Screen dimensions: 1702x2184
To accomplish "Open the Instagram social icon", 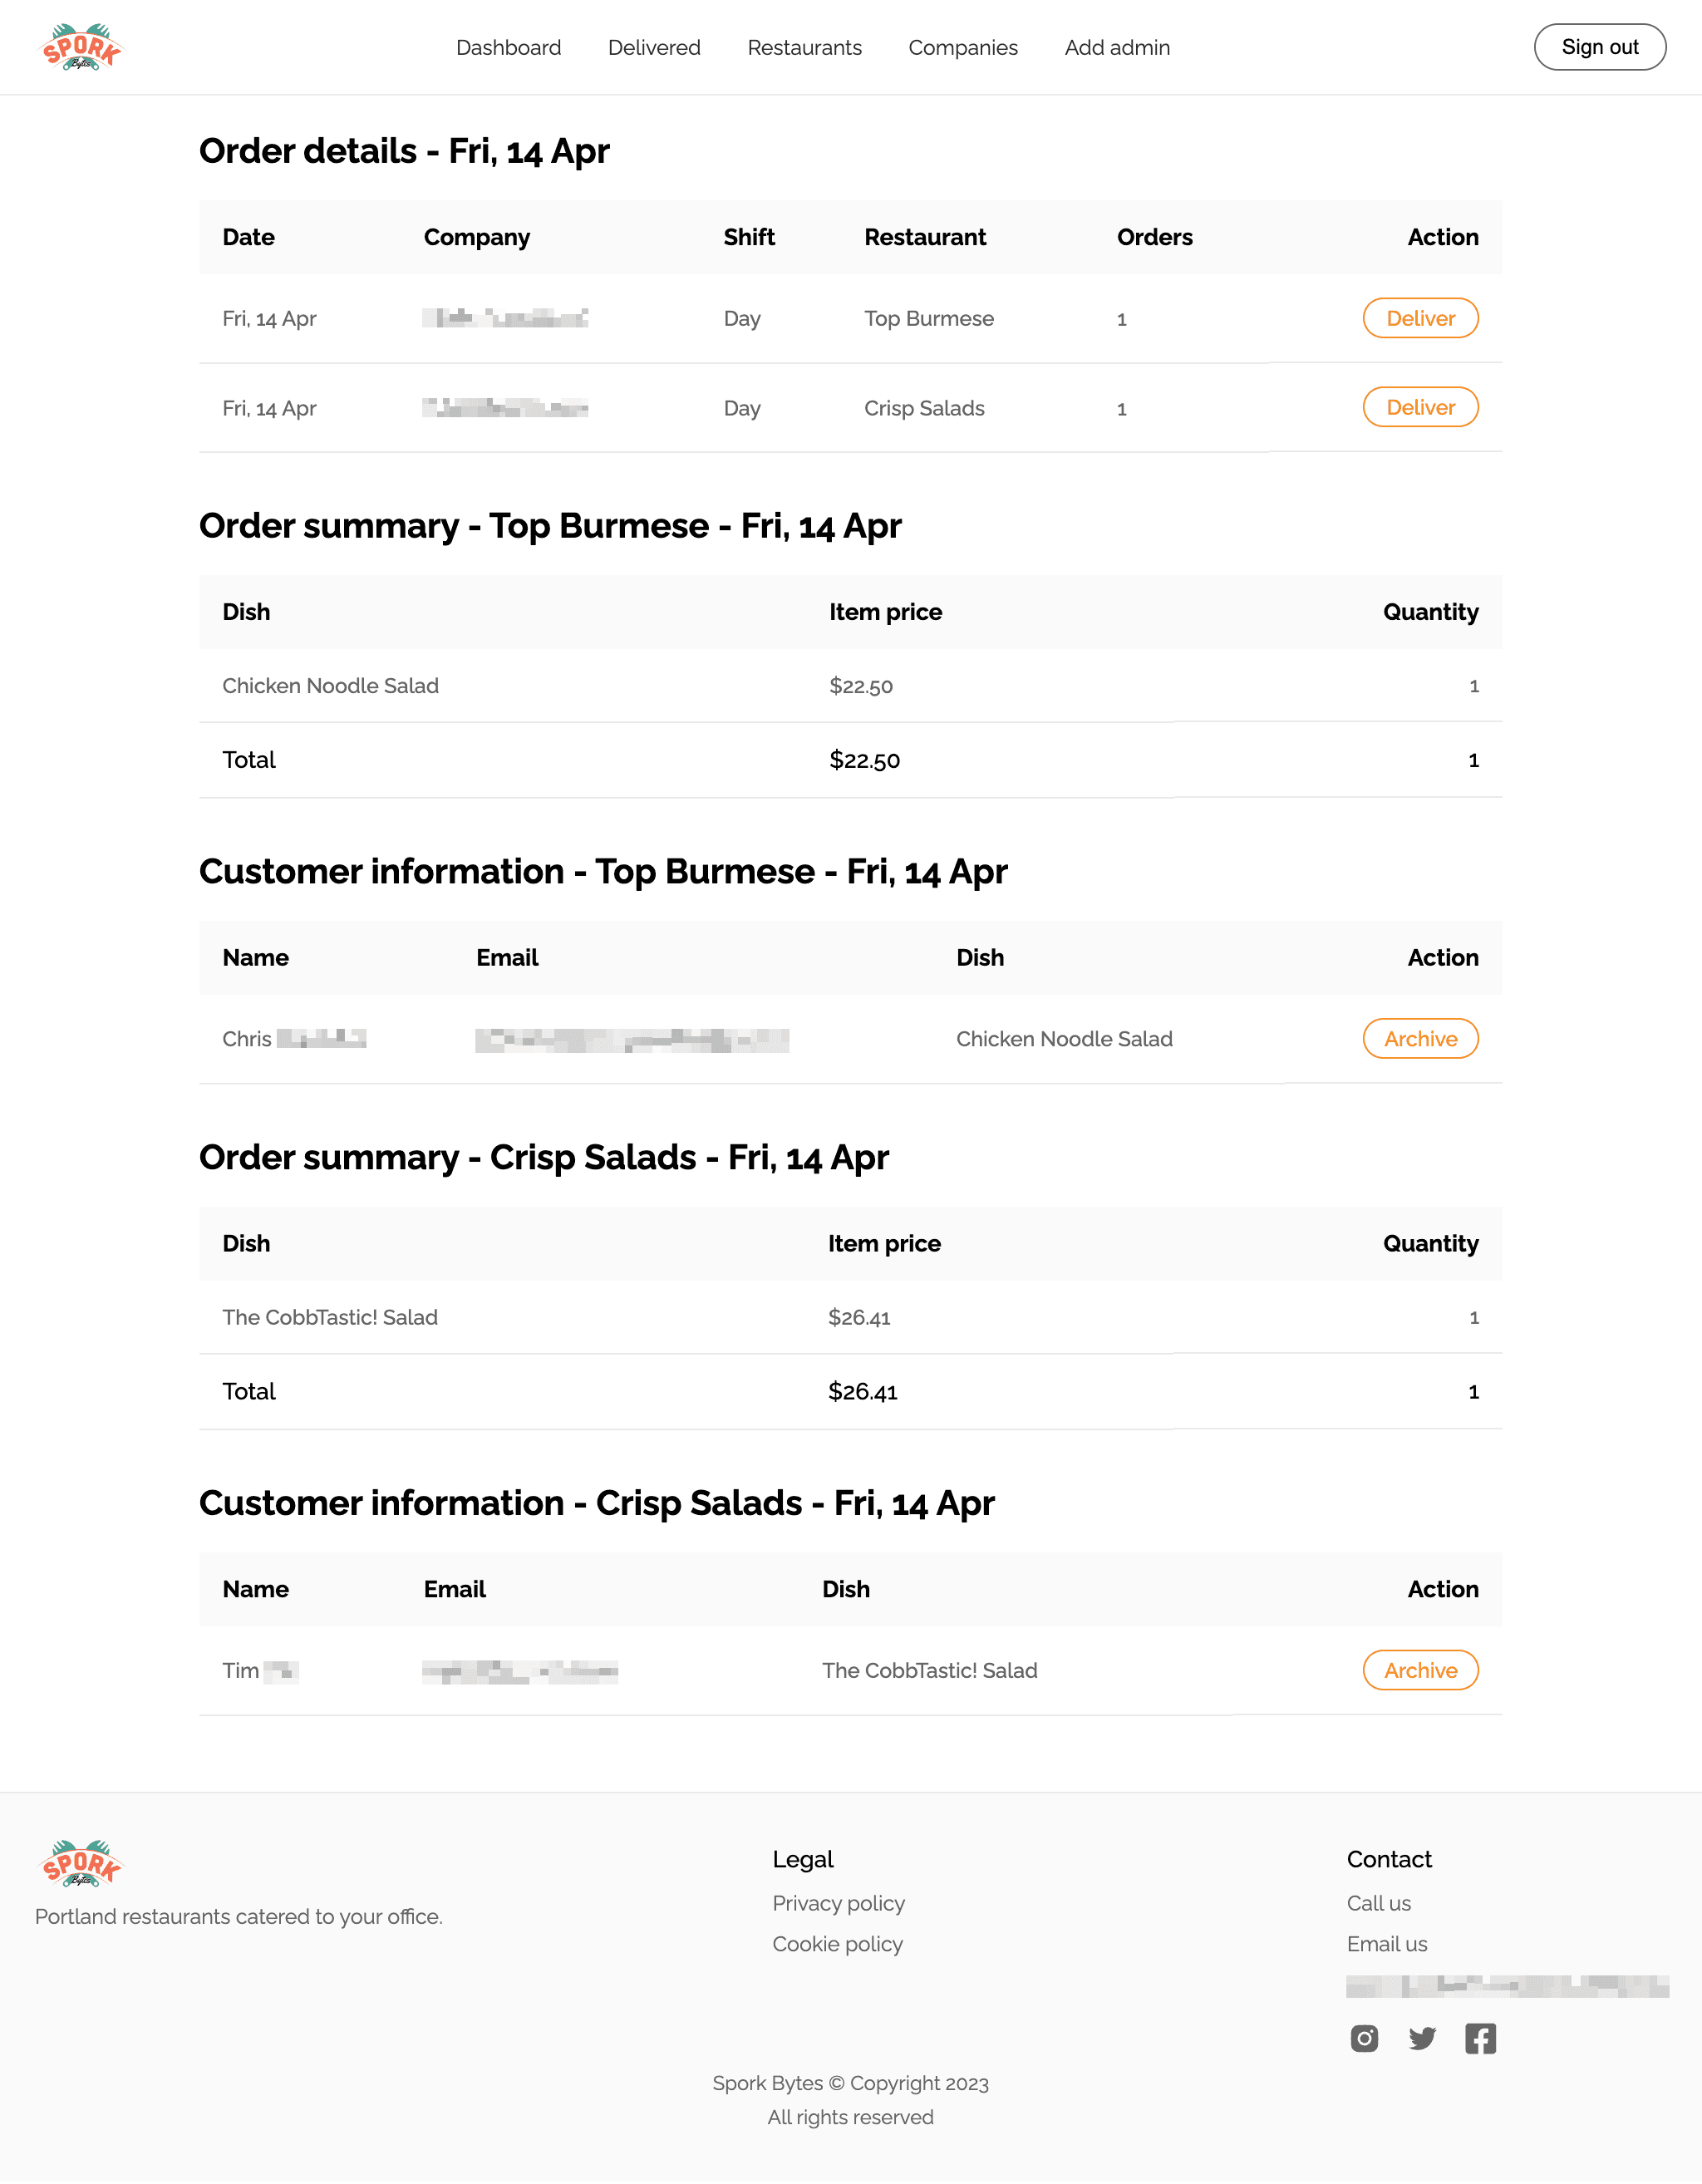I will click(x=1364, y=2038).
